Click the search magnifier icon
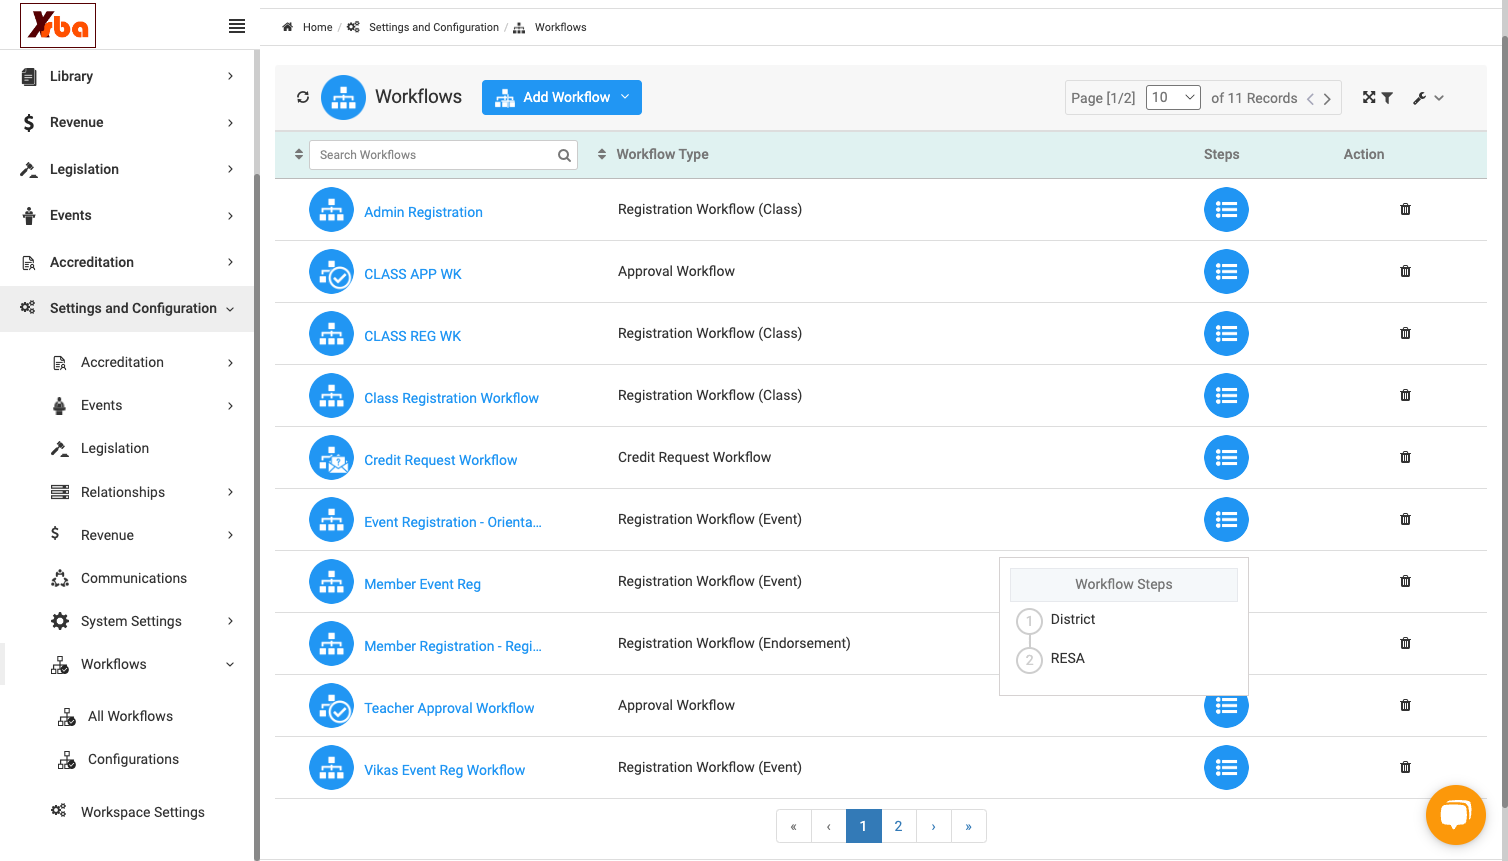Image resolution: width=1508 pixels, height=861 pixels. 564,155
